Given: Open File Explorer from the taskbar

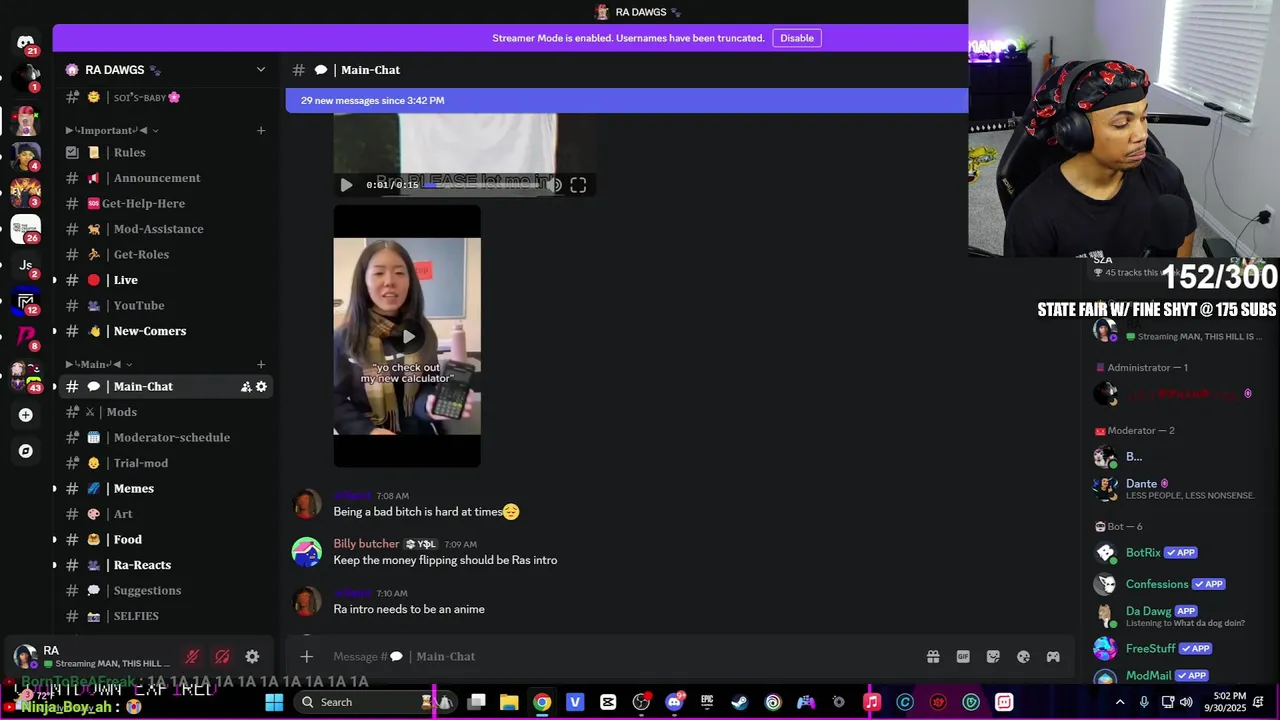Looking at the screenshot, I should click(509, 702).
